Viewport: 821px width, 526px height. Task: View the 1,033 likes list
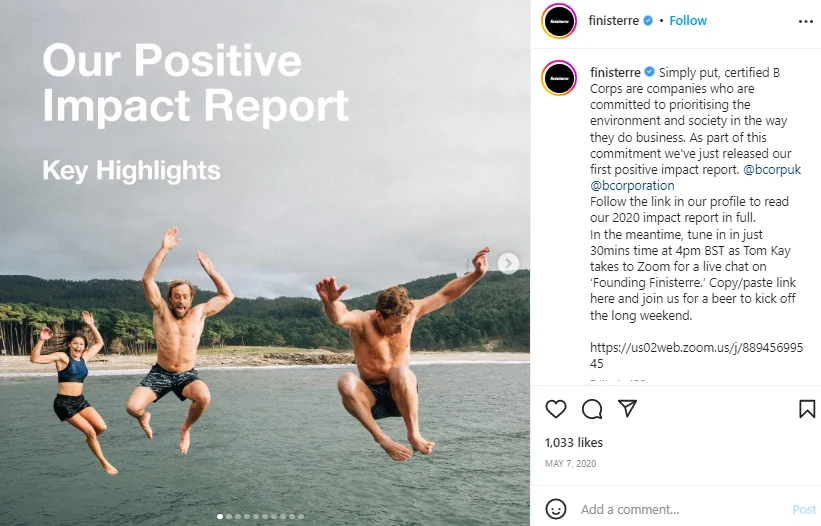(573, 441)
